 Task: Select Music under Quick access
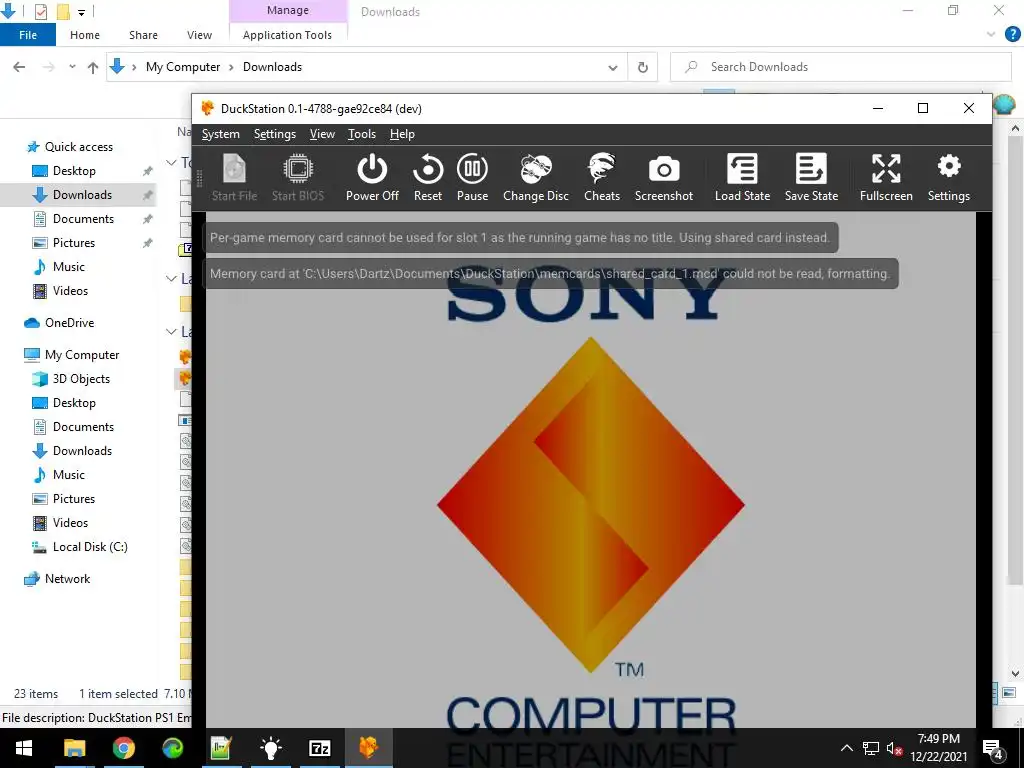(69, 266)
